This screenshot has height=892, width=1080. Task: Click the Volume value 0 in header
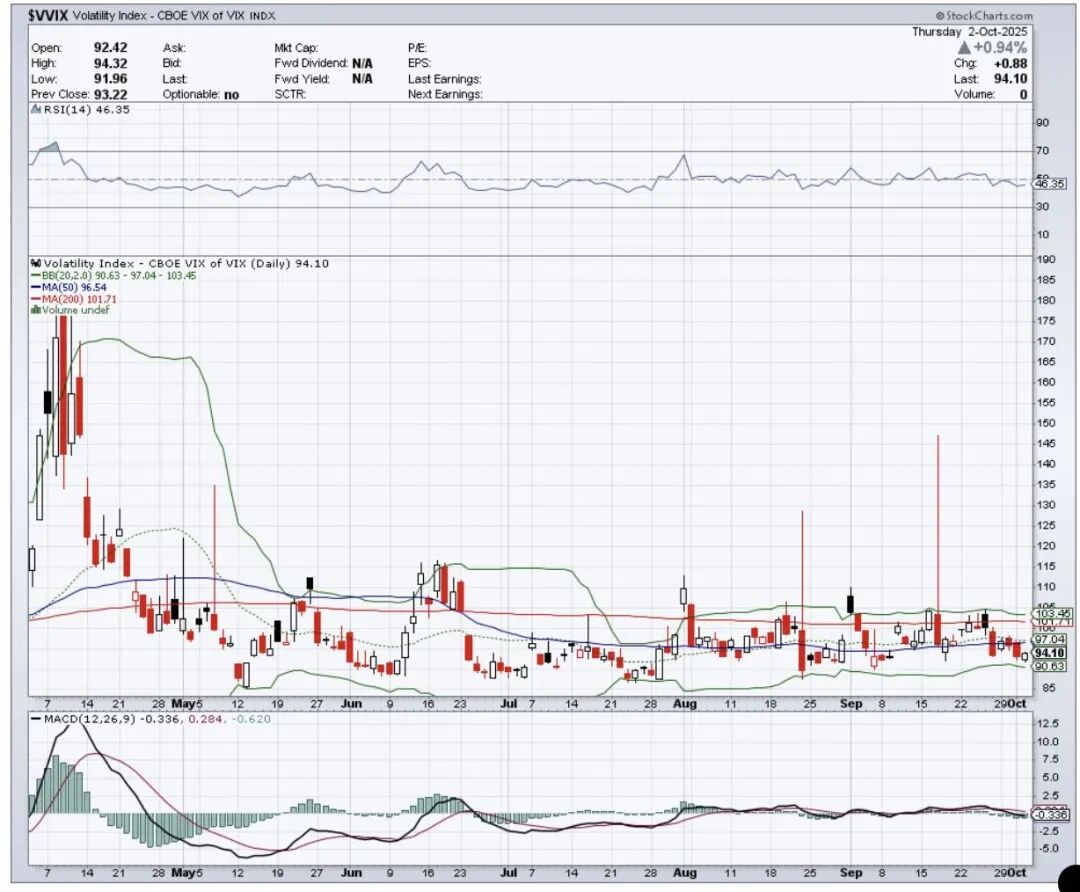click(x=1023, y=94)
